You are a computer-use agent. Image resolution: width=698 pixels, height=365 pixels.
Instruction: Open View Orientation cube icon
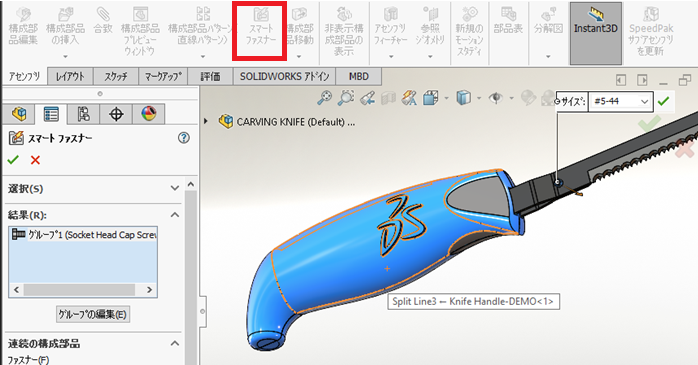tap(430, 97)
